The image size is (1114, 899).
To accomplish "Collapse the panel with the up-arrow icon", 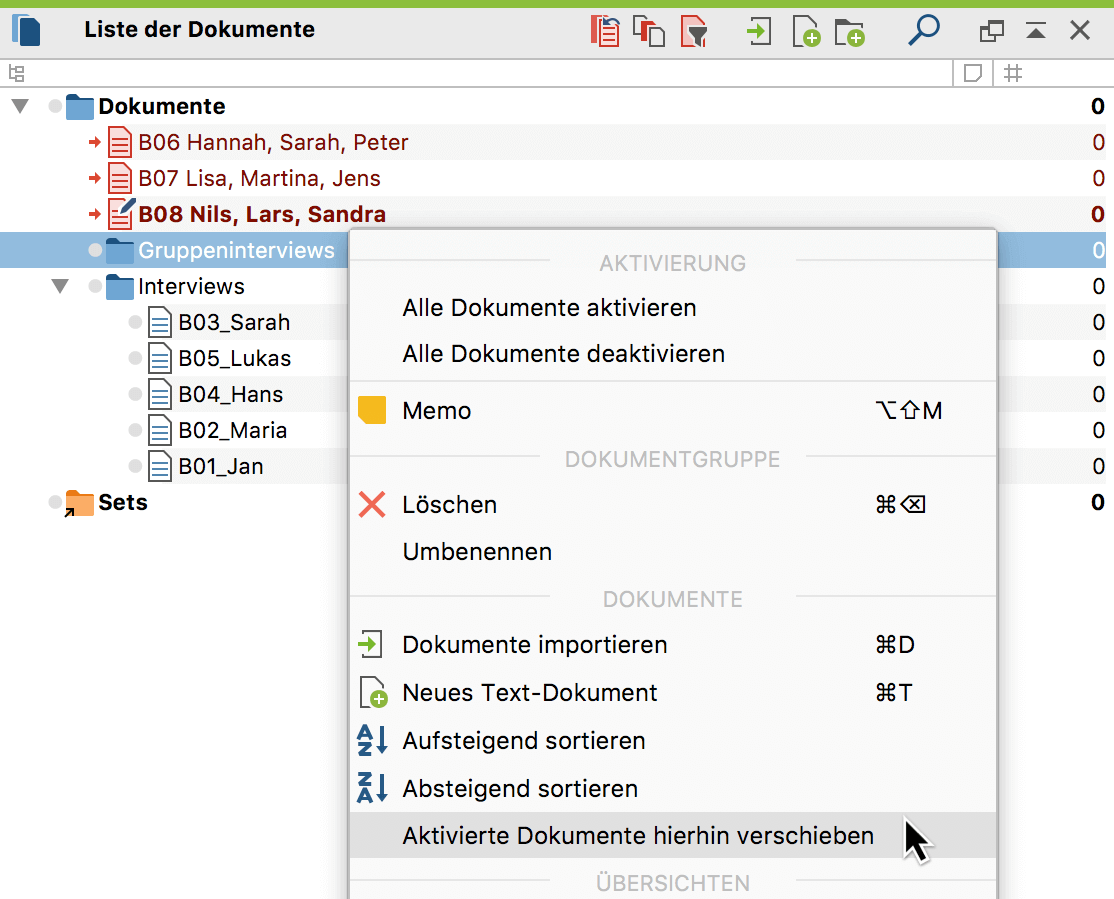I will pos(1036,31).
